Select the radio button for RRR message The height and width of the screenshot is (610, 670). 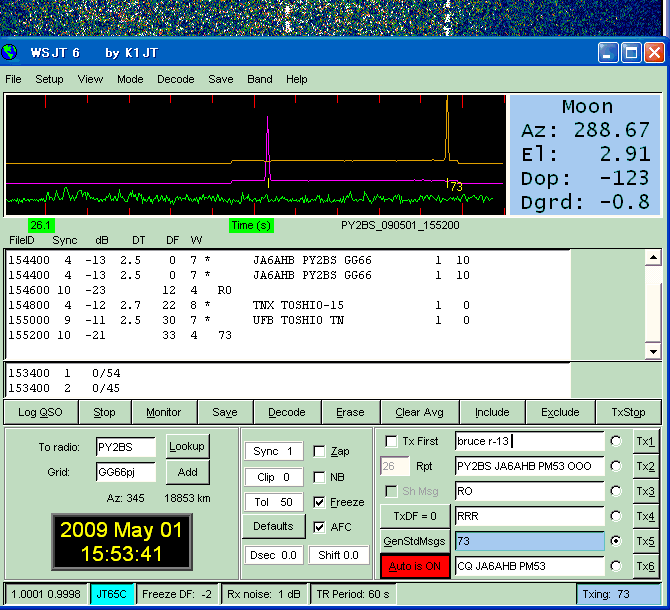(x=617, y=516)
